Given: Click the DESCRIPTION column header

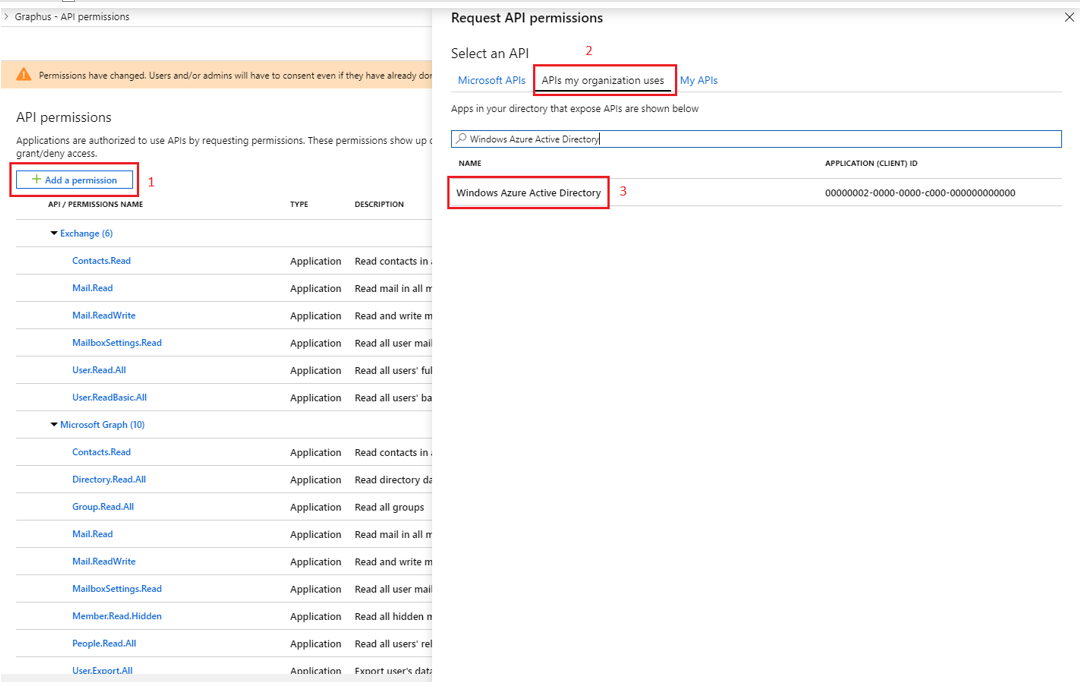Looking at the screenshot, I should [x=379, y=205].
